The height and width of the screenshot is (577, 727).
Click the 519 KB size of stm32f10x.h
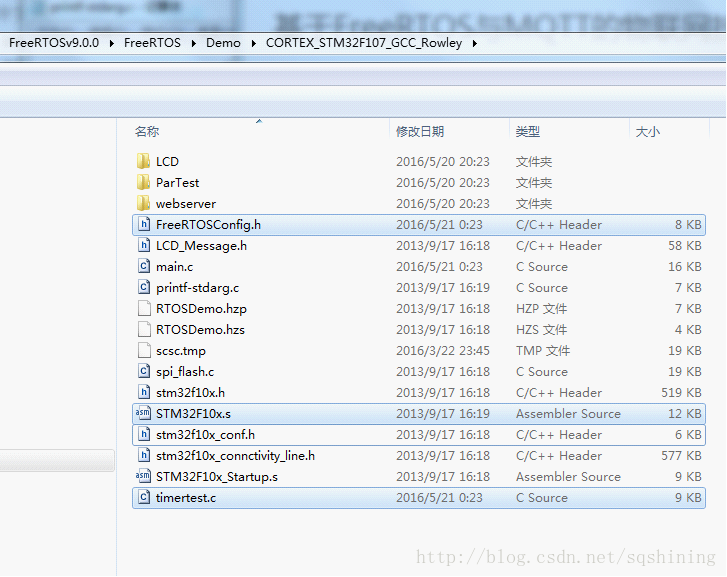681,392
